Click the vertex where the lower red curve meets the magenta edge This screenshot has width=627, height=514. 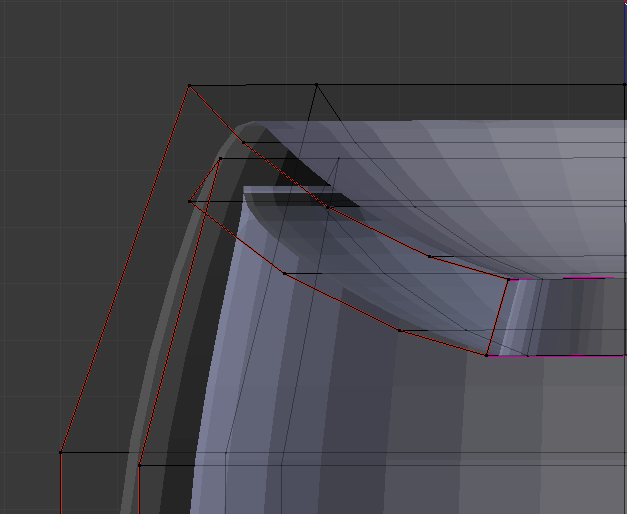point(487,355)
